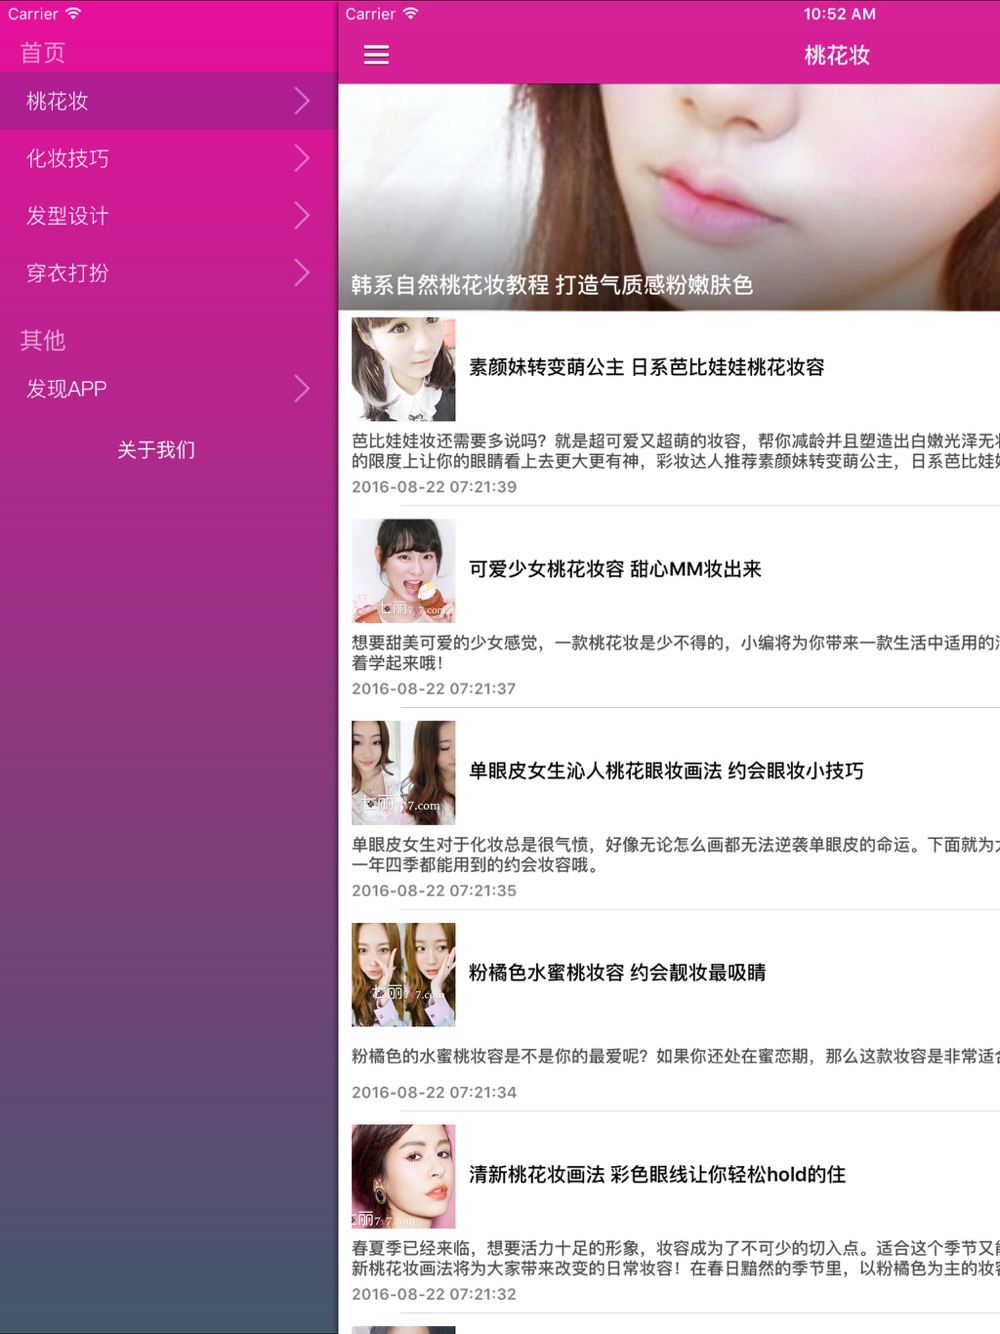Select the 穿衣打扮 menu item
This screenshot has height=1334, width=1000.
pyautogui.click(x=168, y=272)
